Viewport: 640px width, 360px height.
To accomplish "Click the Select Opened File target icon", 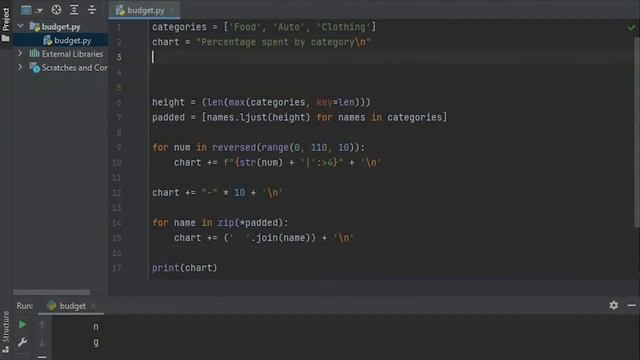I will pos(56,10).
